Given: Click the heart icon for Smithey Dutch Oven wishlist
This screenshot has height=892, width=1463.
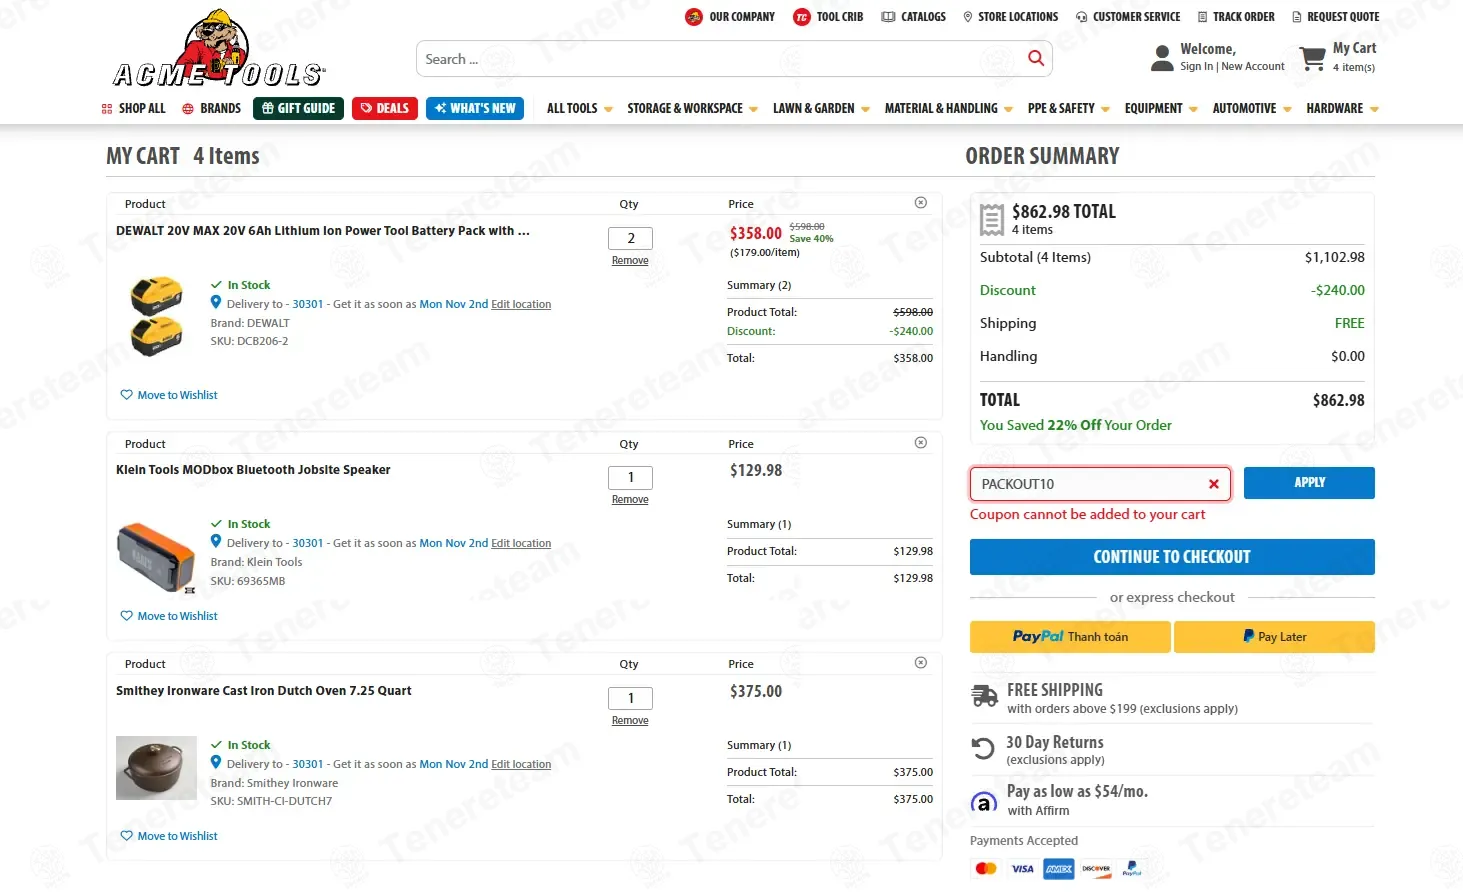Looking at the screenshot, I should pyautogui.click(x=126, y=836).
